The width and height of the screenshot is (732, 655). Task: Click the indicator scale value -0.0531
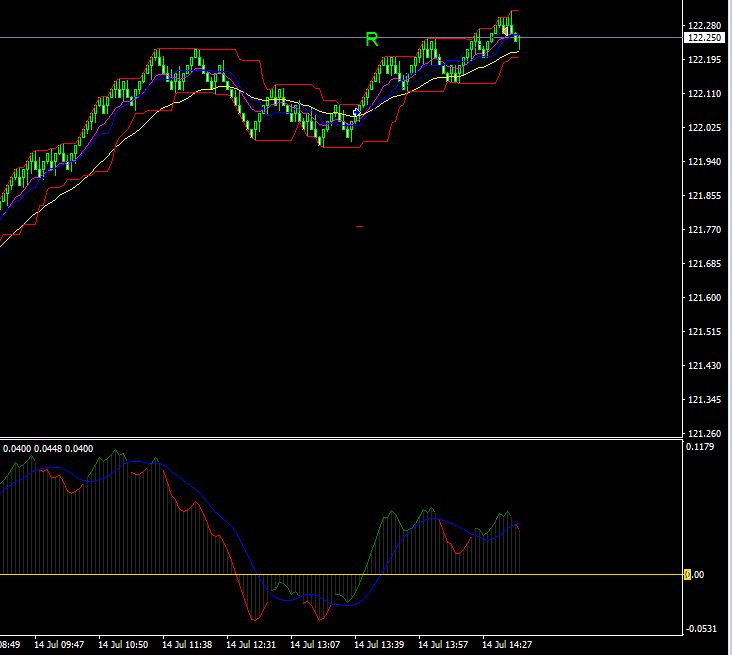pyautogui.click(x=700, y=629)
